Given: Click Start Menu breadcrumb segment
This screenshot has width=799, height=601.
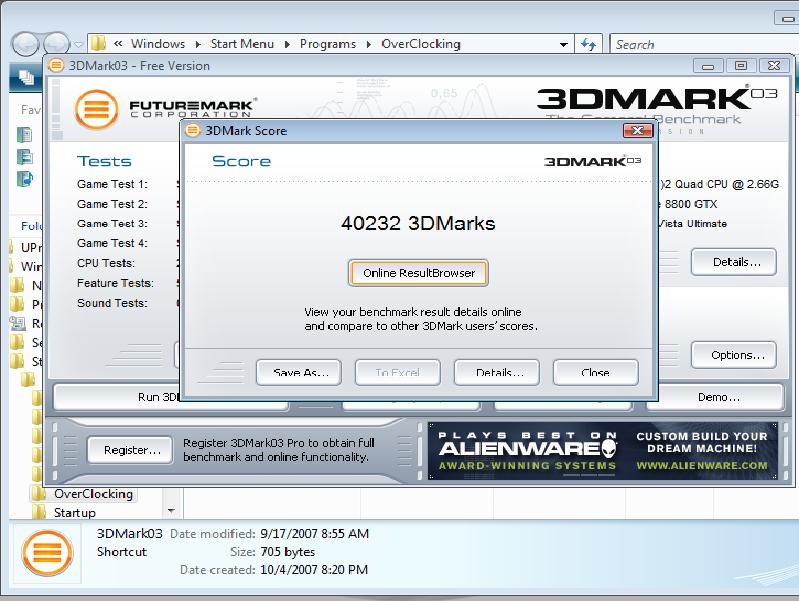Looking at the screenshot, I should point(242,44).
